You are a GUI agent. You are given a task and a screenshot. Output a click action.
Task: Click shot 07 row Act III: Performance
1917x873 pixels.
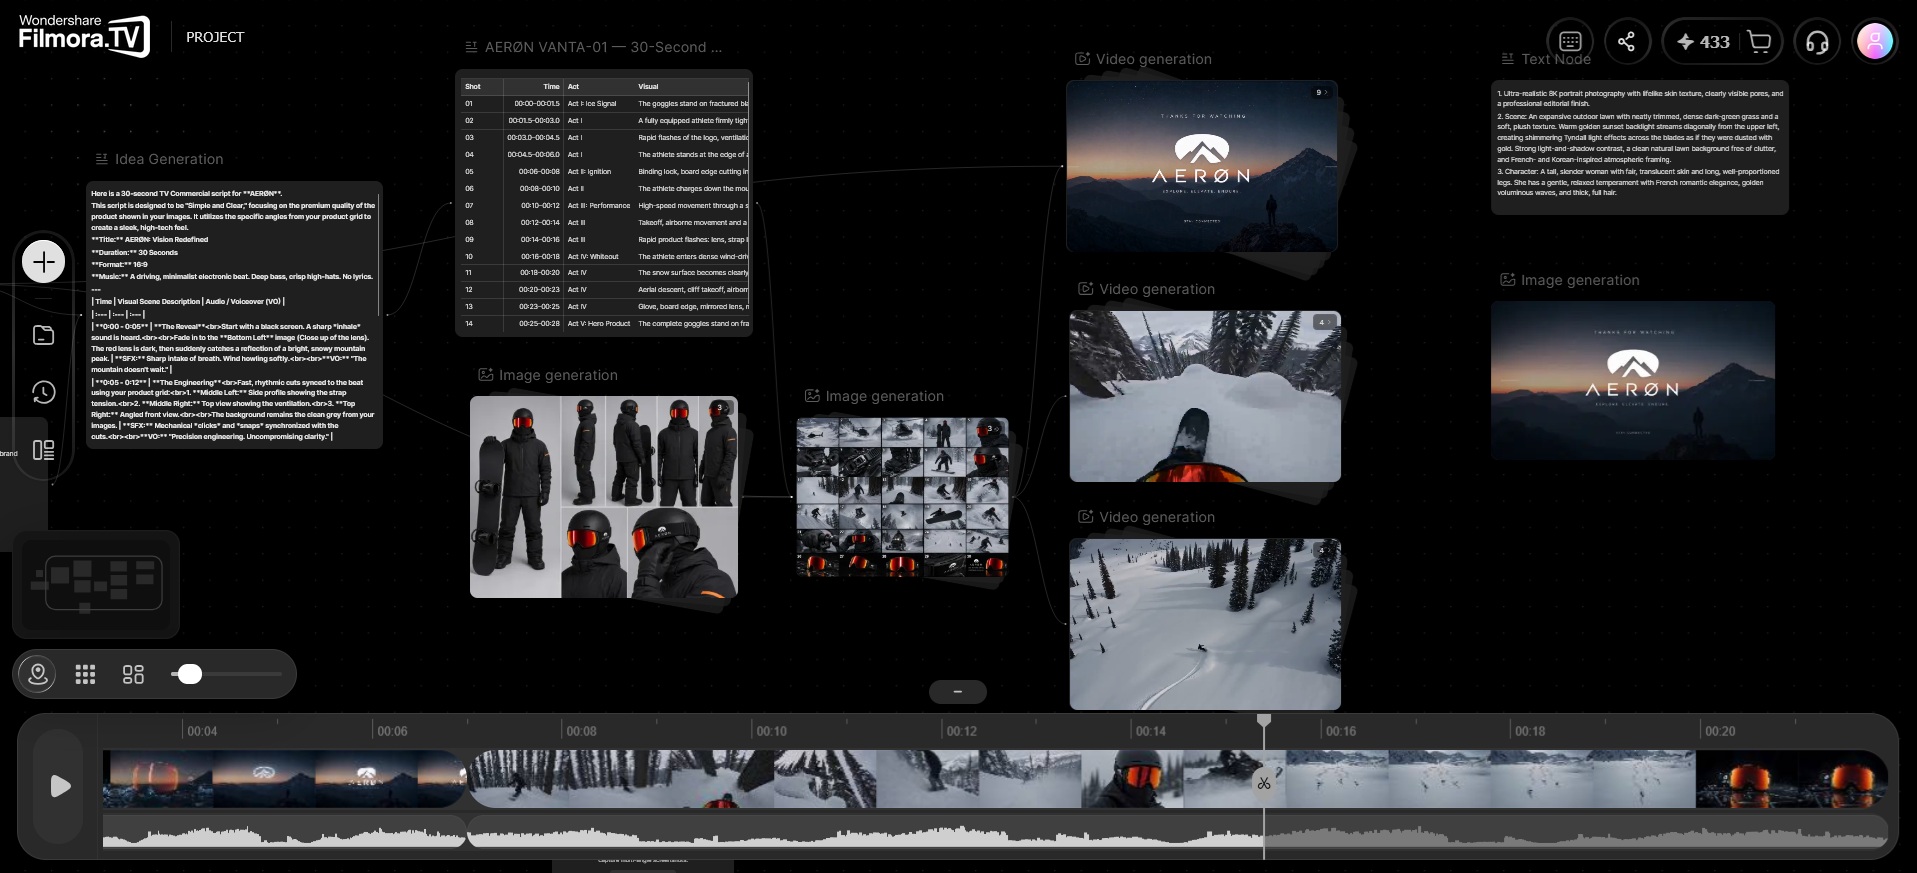coord(604,206)
